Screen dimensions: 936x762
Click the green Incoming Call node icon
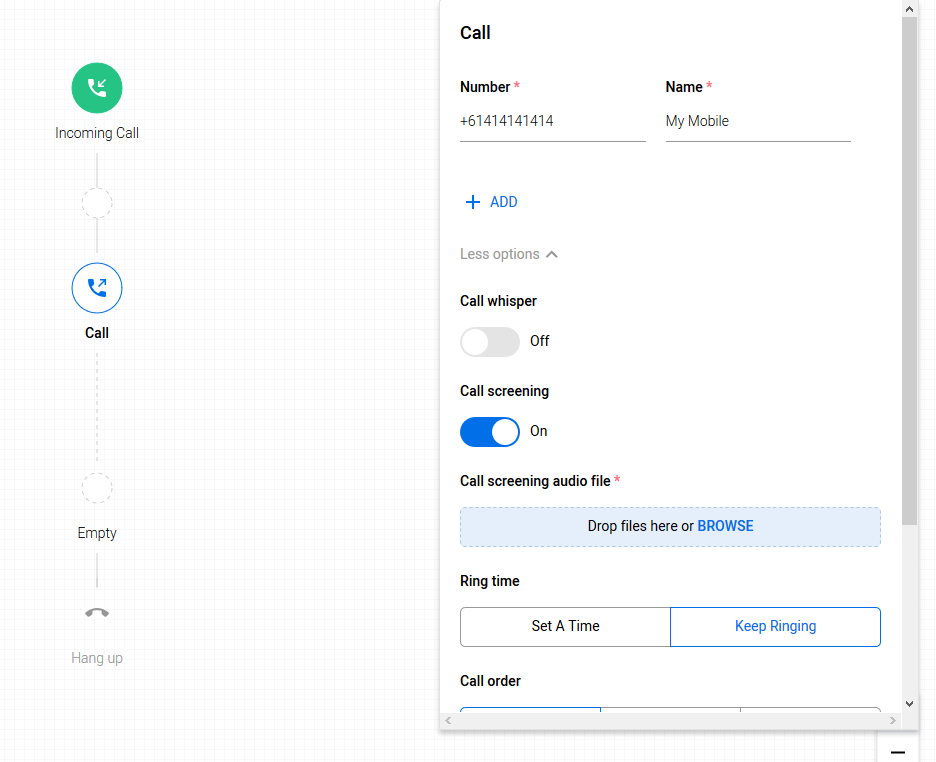click(x=97, y=88)
